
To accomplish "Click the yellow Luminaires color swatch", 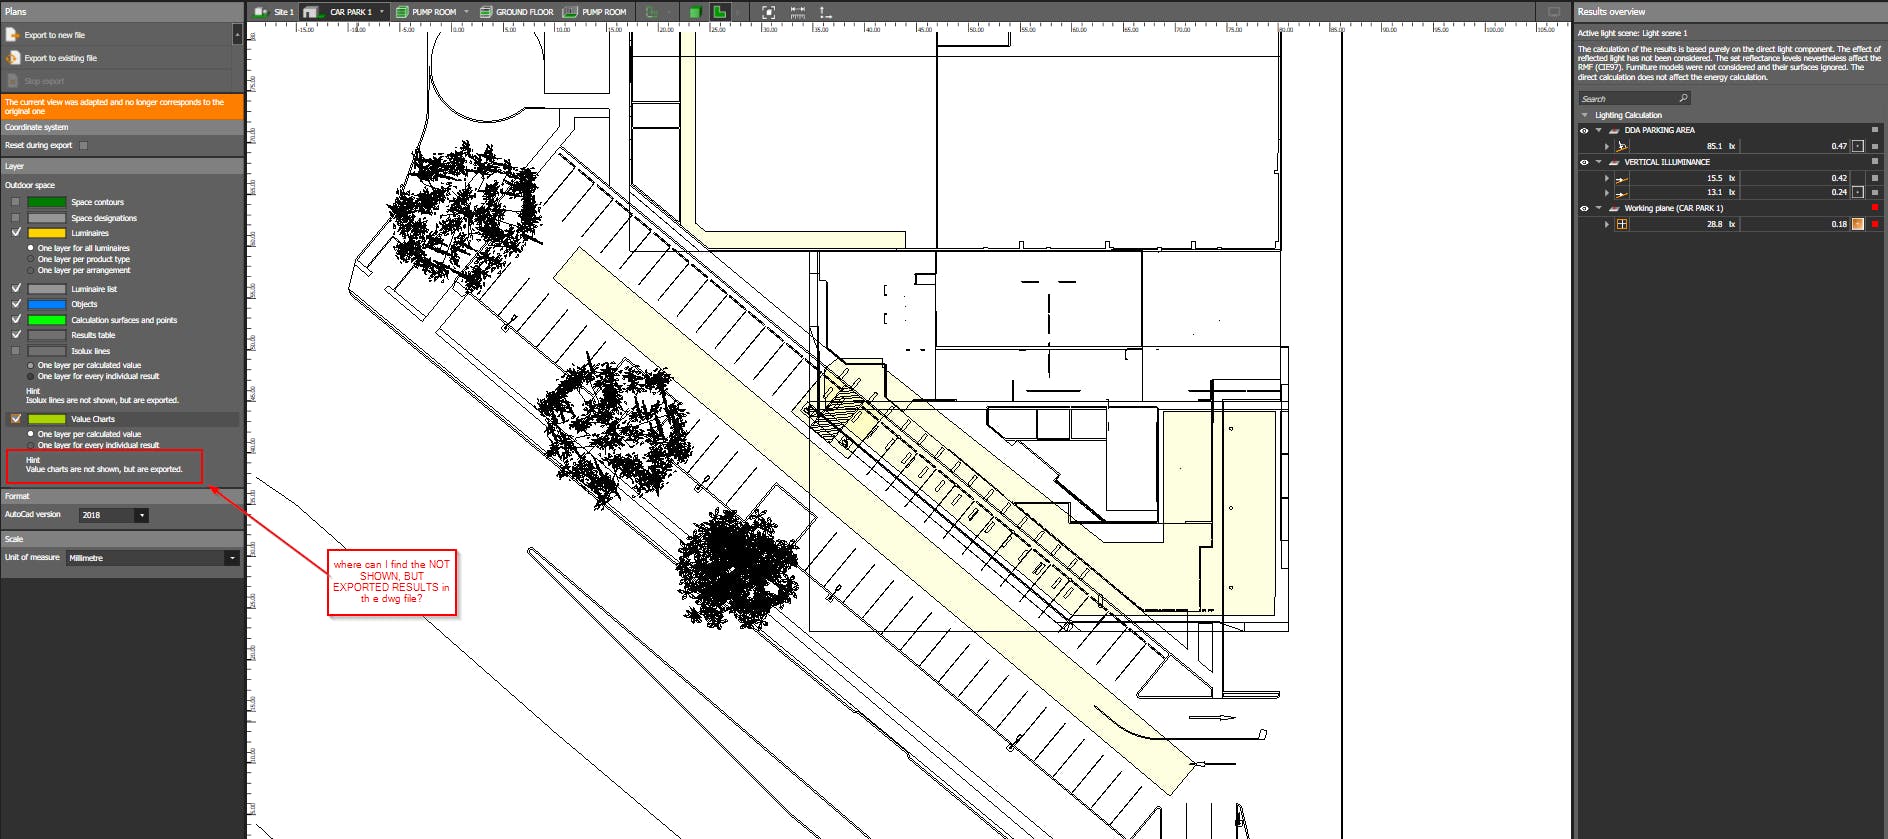I will click(x=47, y=233).
